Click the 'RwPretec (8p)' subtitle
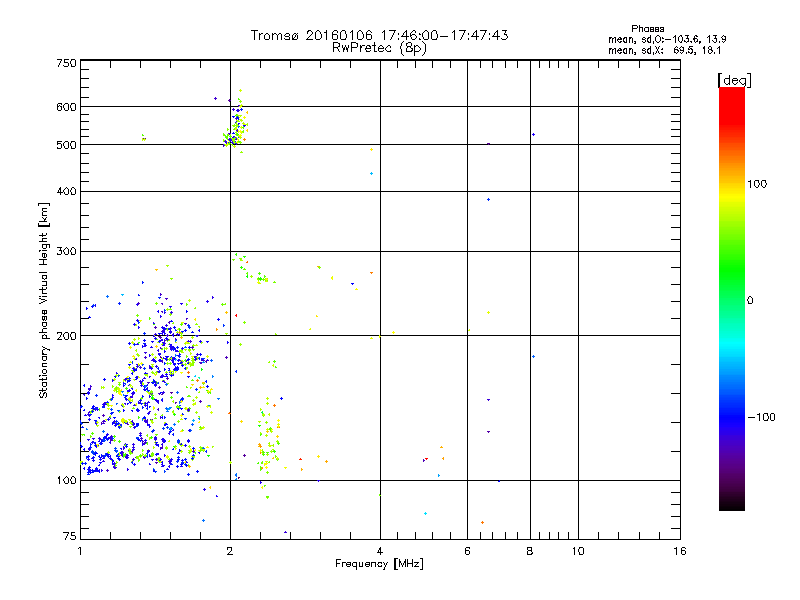 [x=379, y=48]
